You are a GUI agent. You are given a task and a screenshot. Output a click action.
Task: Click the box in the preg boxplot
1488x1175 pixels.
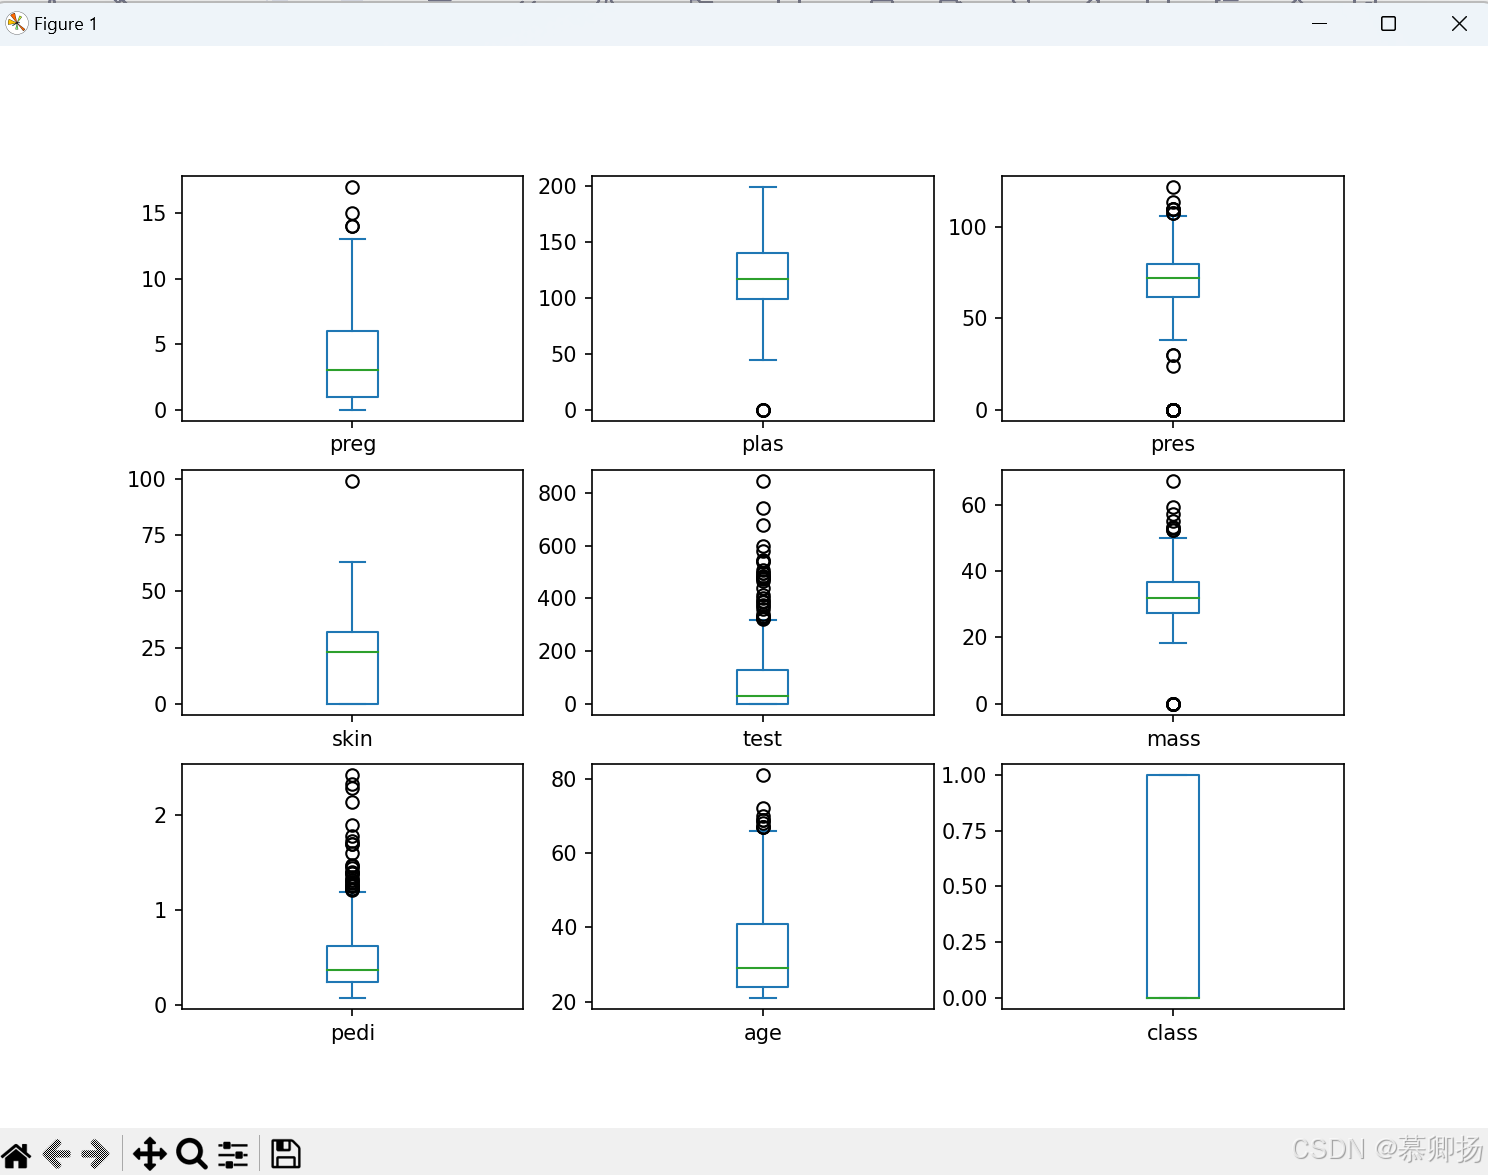coord(352,364)
